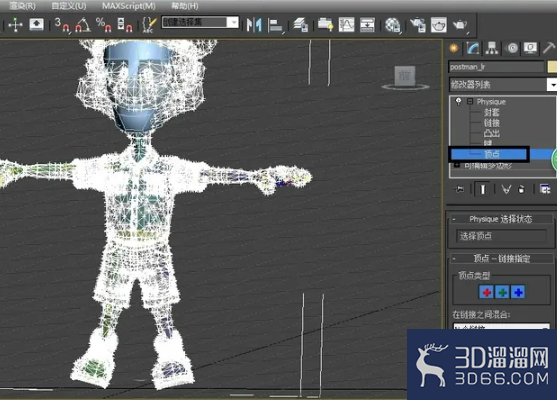
Task: Toggle Show End Result icon
Action: coord(482,189)
